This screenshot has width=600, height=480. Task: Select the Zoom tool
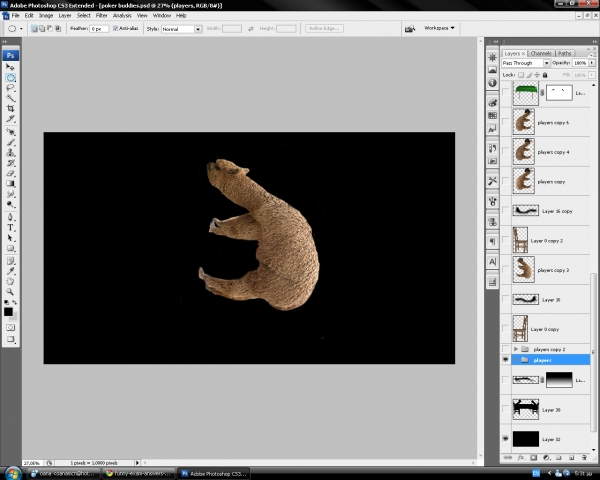[10, 292]
